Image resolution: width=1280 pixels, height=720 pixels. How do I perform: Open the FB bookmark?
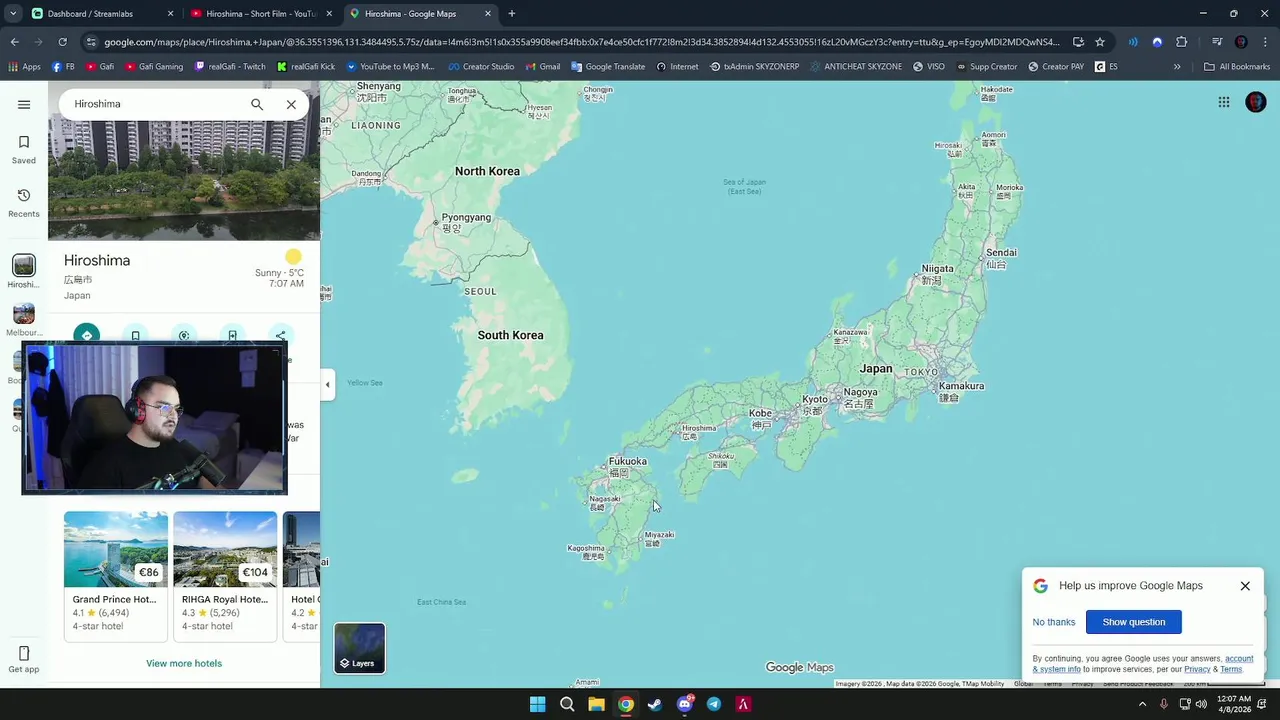63,67
